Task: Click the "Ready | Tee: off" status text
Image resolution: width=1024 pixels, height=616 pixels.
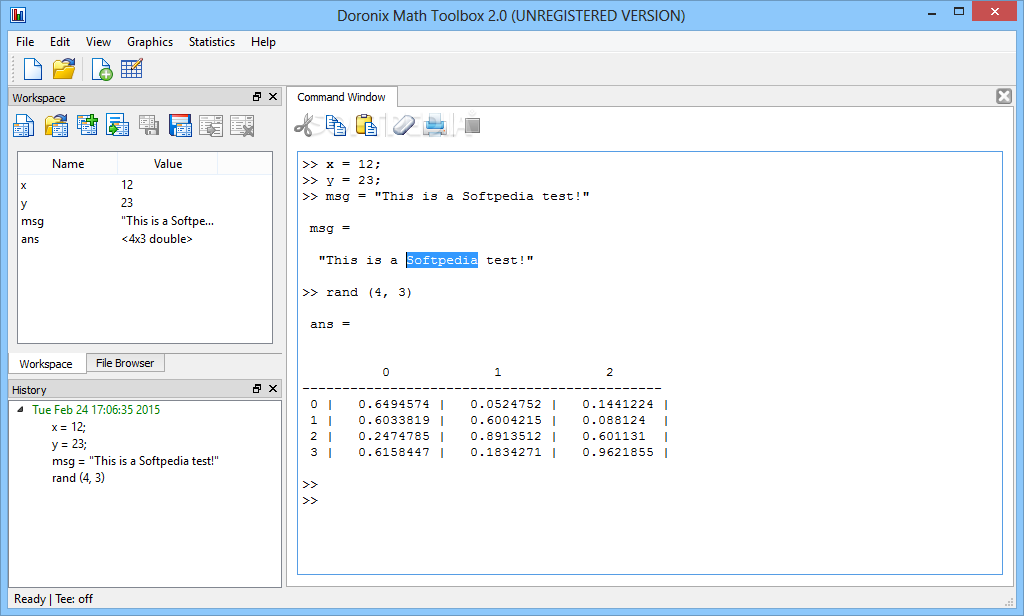Action: [54, 599]
